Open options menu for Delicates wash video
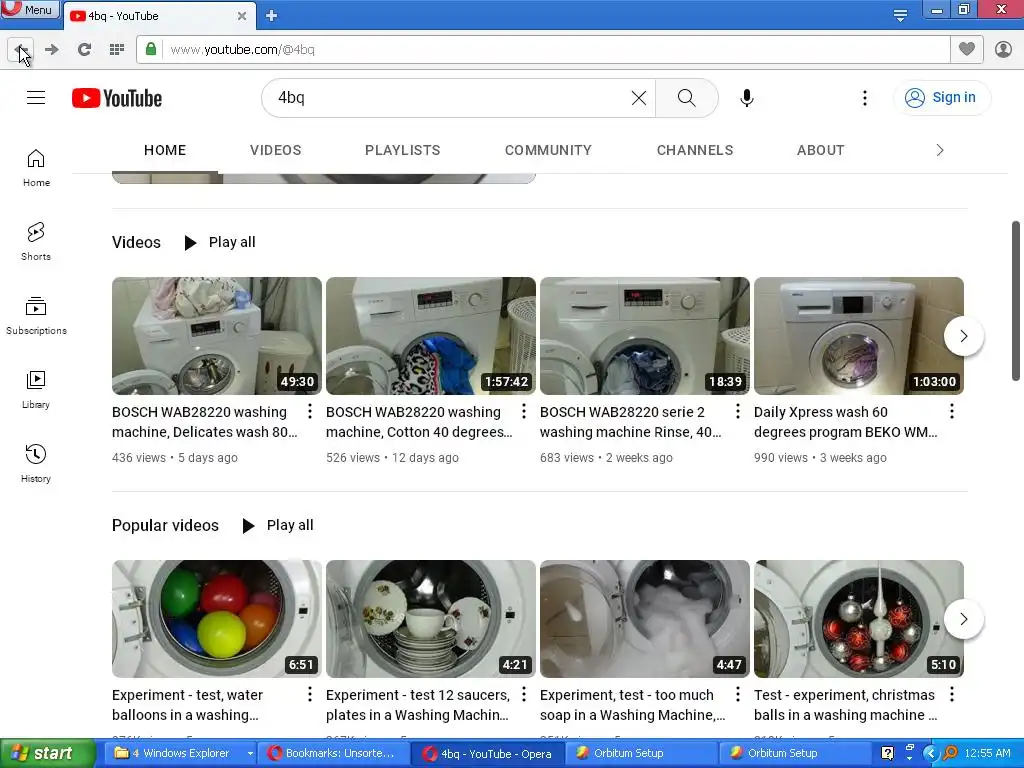Image resolution: width=1024 pixels, height=768 pixels. pyautogui.click(x=310, y=411)
